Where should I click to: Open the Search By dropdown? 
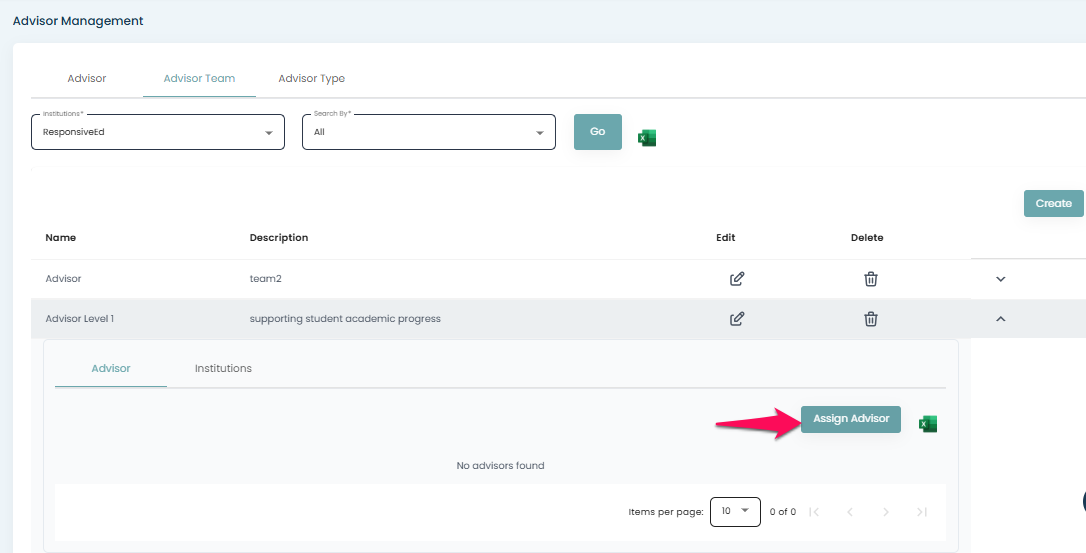point(428,132)
